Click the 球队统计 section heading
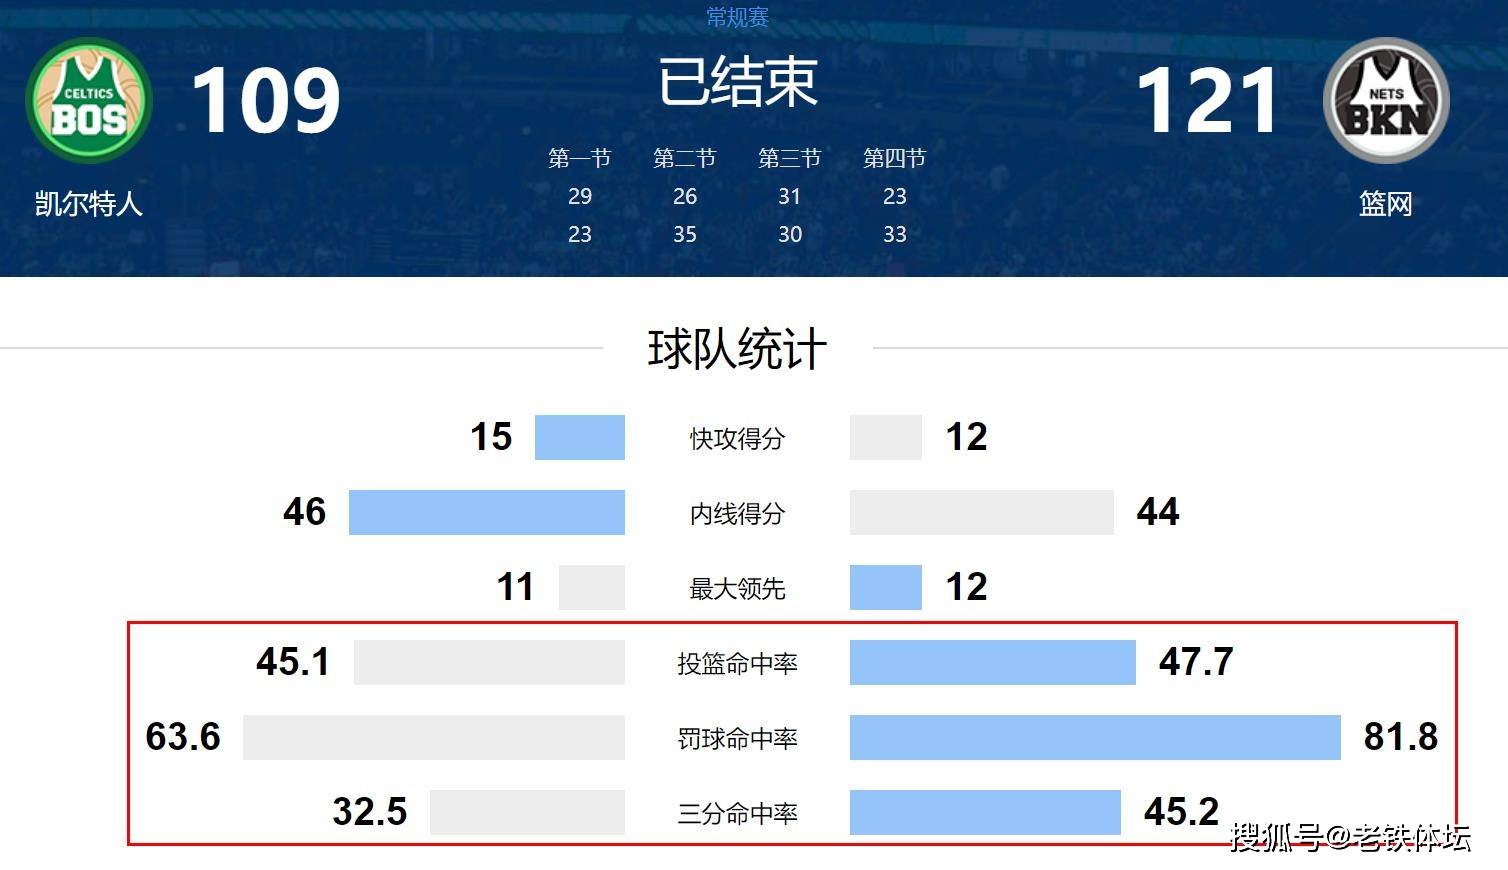The height and width of the screenshot is (870, 1508). (738, 349)
